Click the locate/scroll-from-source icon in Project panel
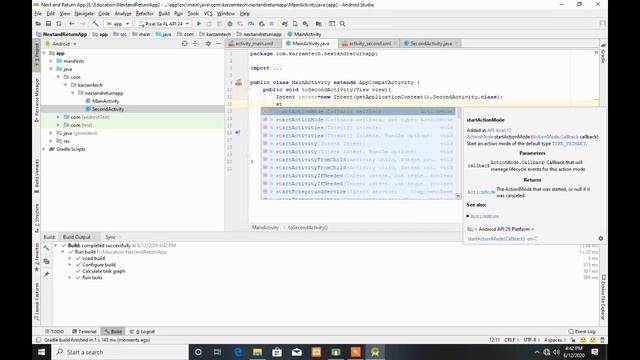Screen dimensions: 640x360 [x=184, y=44]
